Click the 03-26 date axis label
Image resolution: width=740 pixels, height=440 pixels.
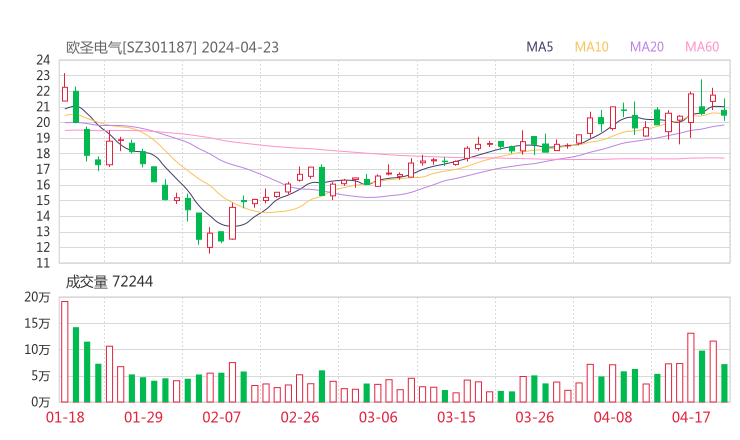pyautogui.click(x=534, y=417)
